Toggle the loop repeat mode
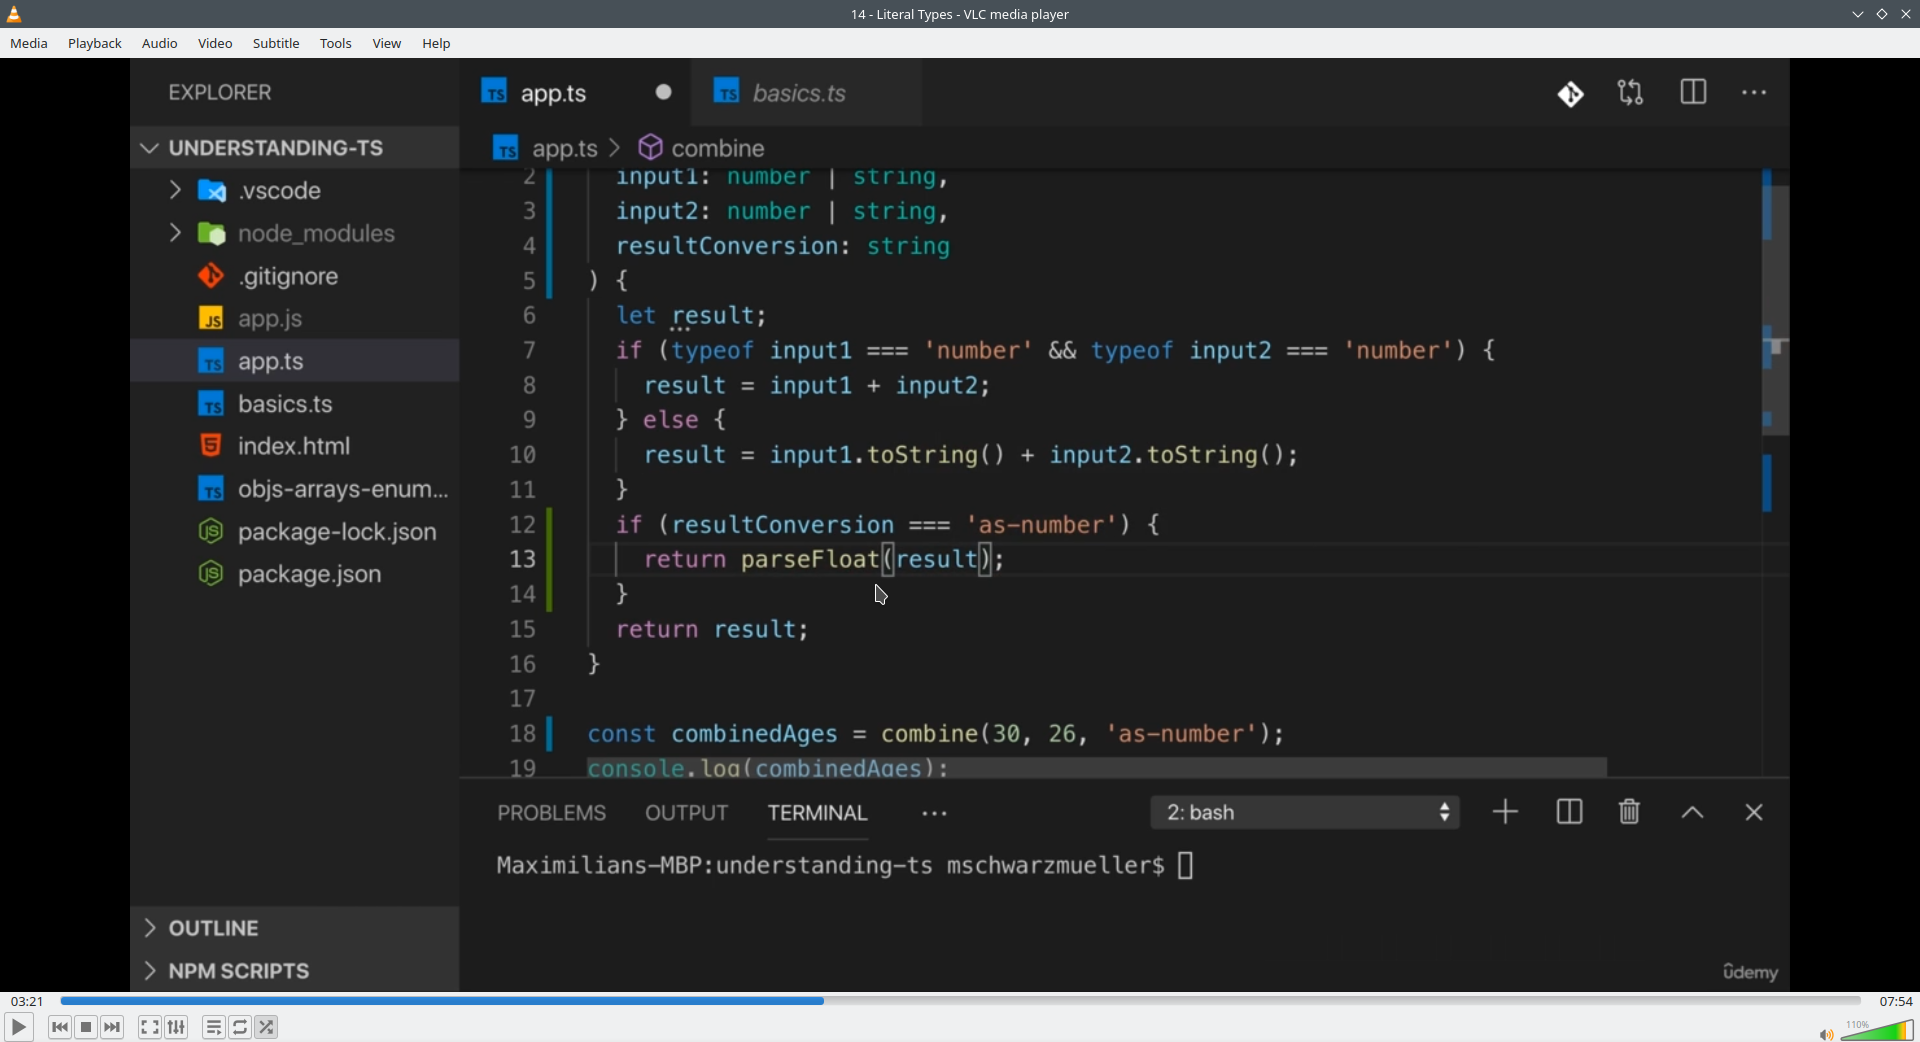Image resolution: width=1920 pixels, height=1042 pixels. 240,1027
